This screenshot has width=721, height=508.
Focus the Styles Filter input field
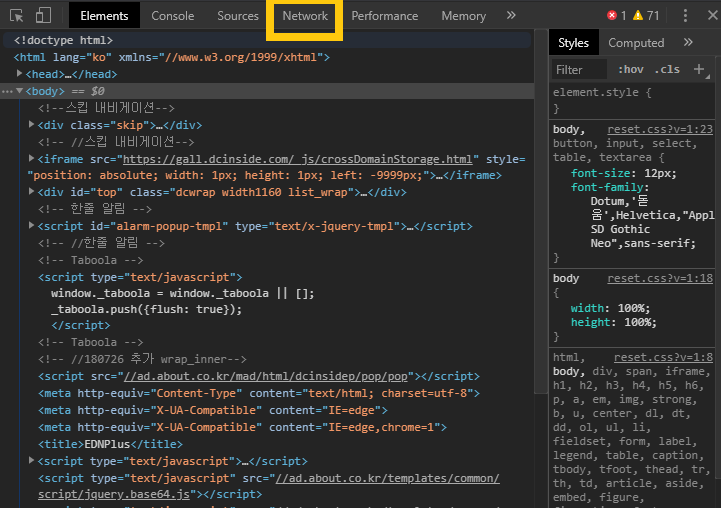click(x=580, y=69)
